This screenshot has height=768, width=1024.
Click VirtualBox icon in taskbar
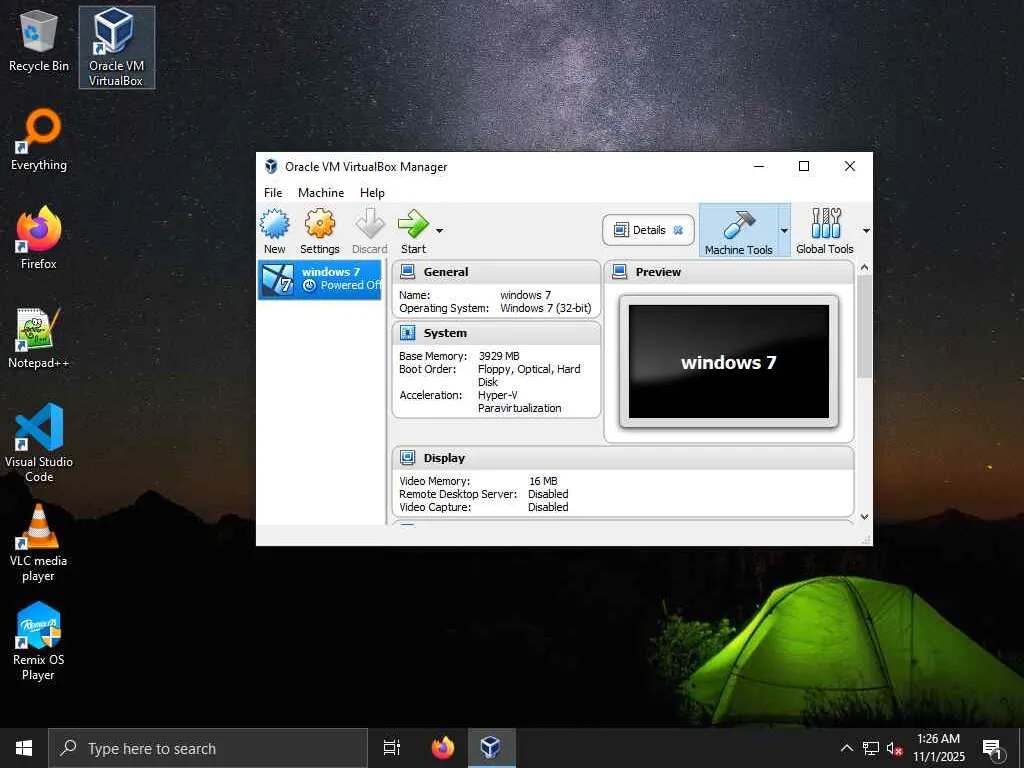[x=490, y=748]
